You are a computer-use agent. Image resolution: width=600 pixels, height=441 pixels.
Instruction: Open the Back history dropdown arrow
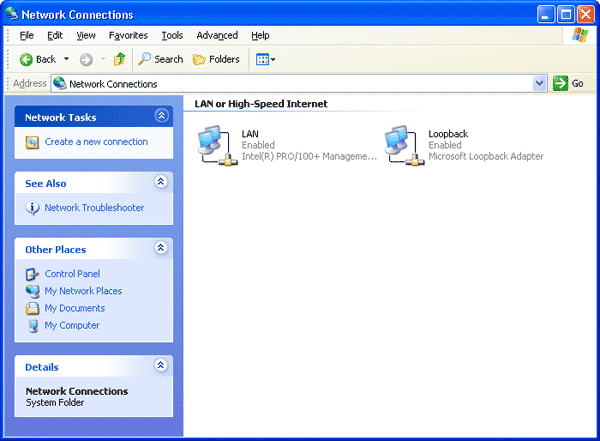point(66,59)
